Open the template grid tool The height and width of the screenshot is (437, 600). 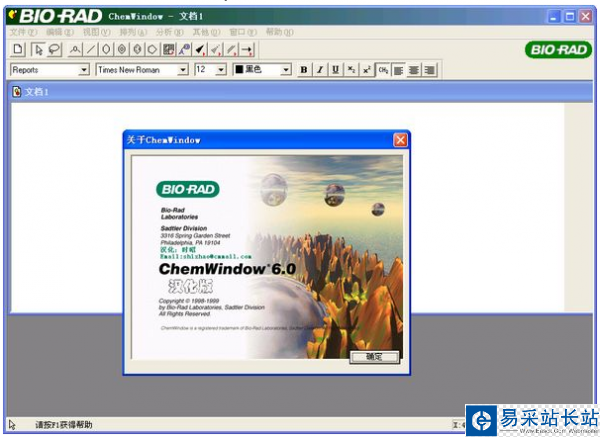coord(168,49)
